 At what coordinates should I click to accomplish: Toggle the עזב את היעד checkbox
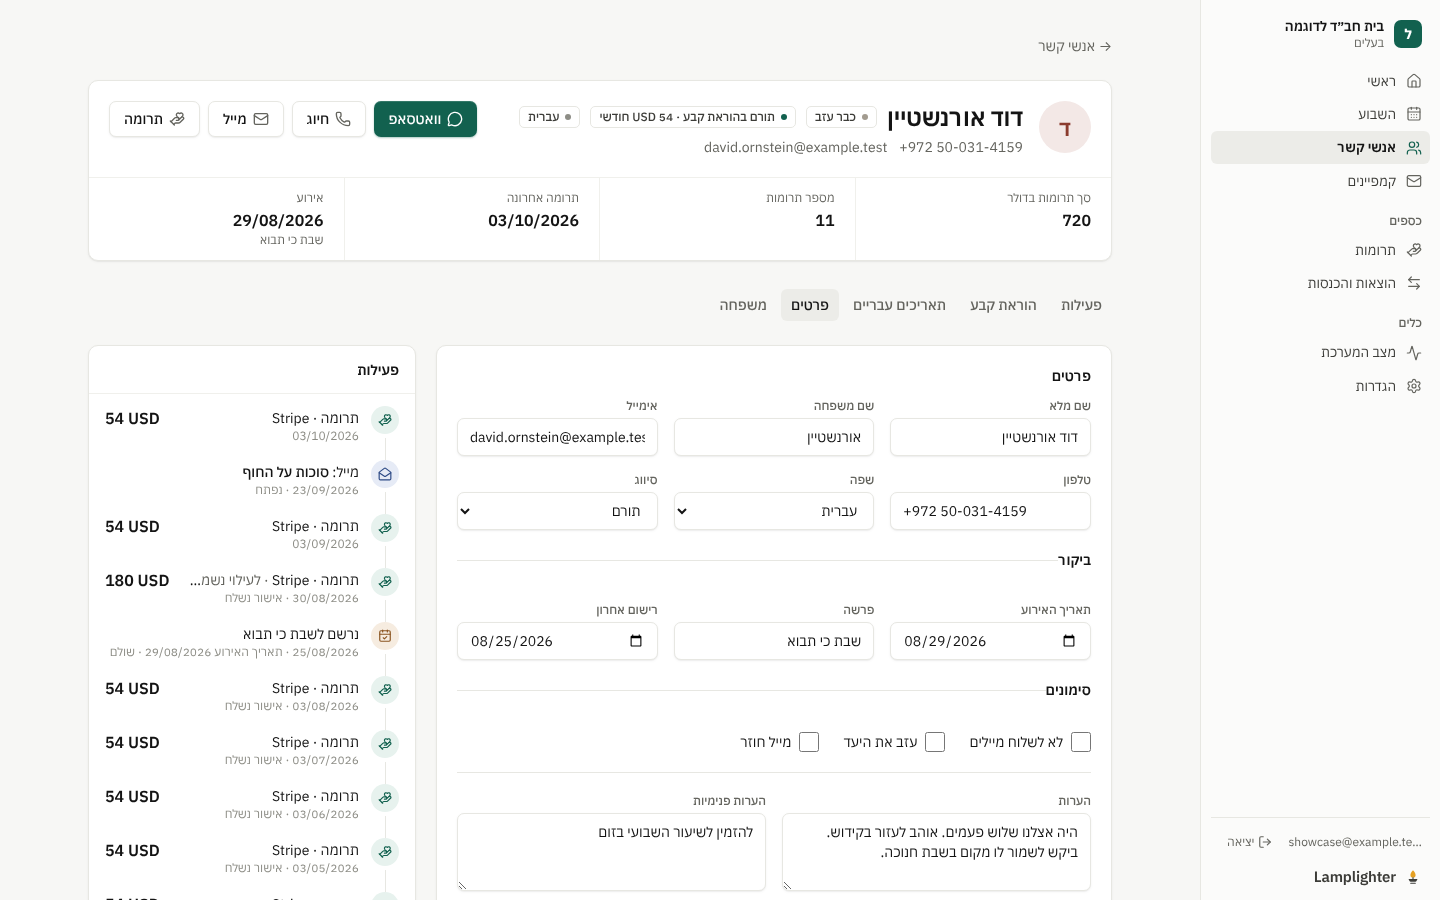click(935, 742)
